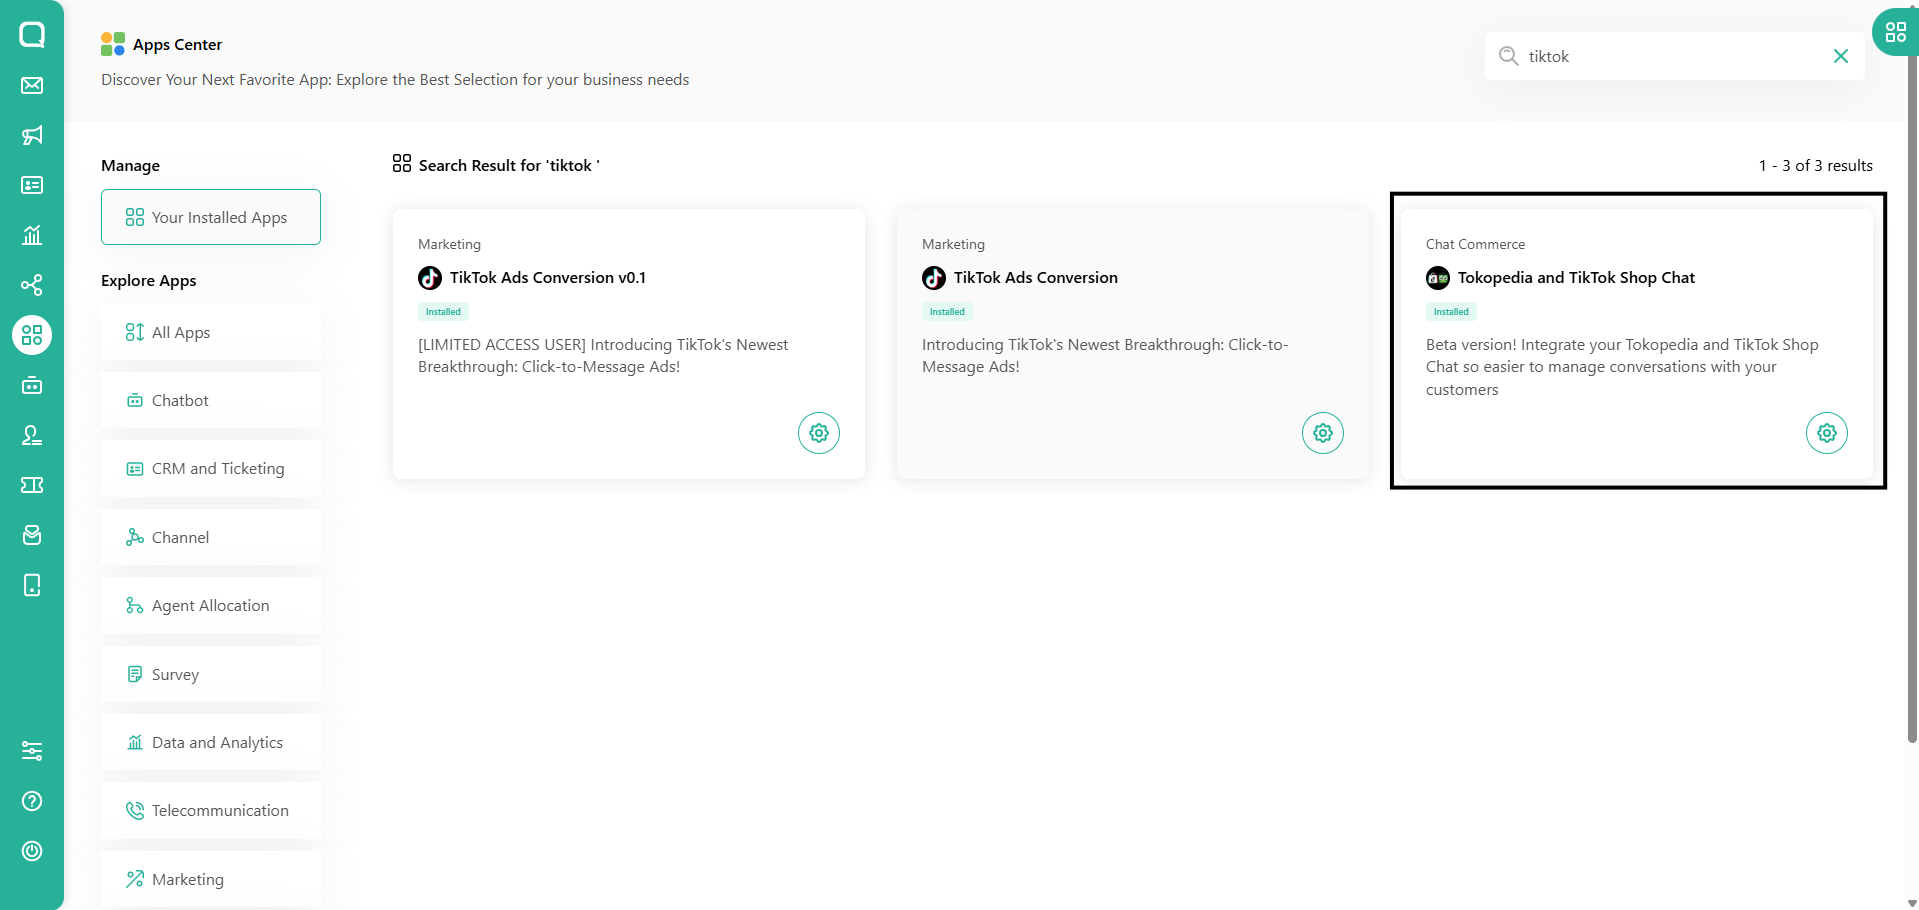Open the megaphone broadcast icon in sidebar
The height and width of the screenshot is (910, 1919).
click(x=32, y=135)
